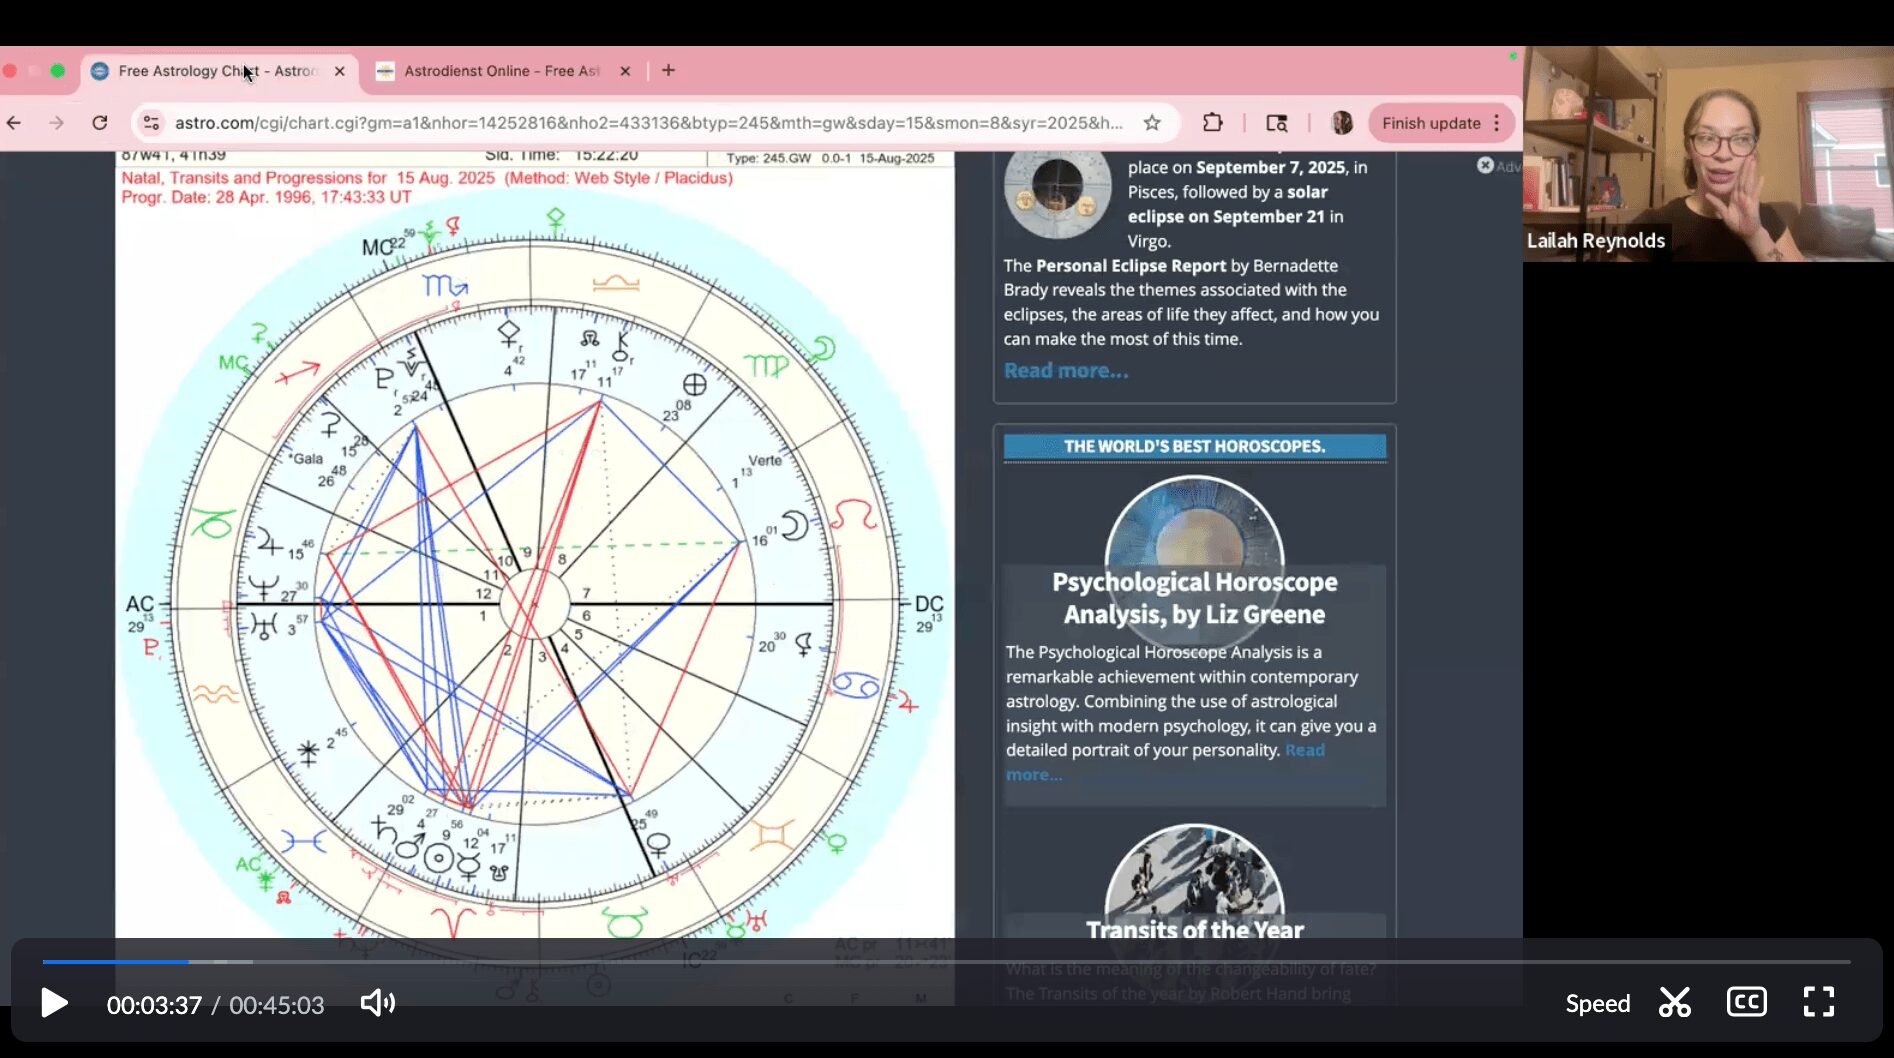Close the Free Astrology Chart tab
The width and height of the screenshot is (1894, 1058).
coord(339,71)
